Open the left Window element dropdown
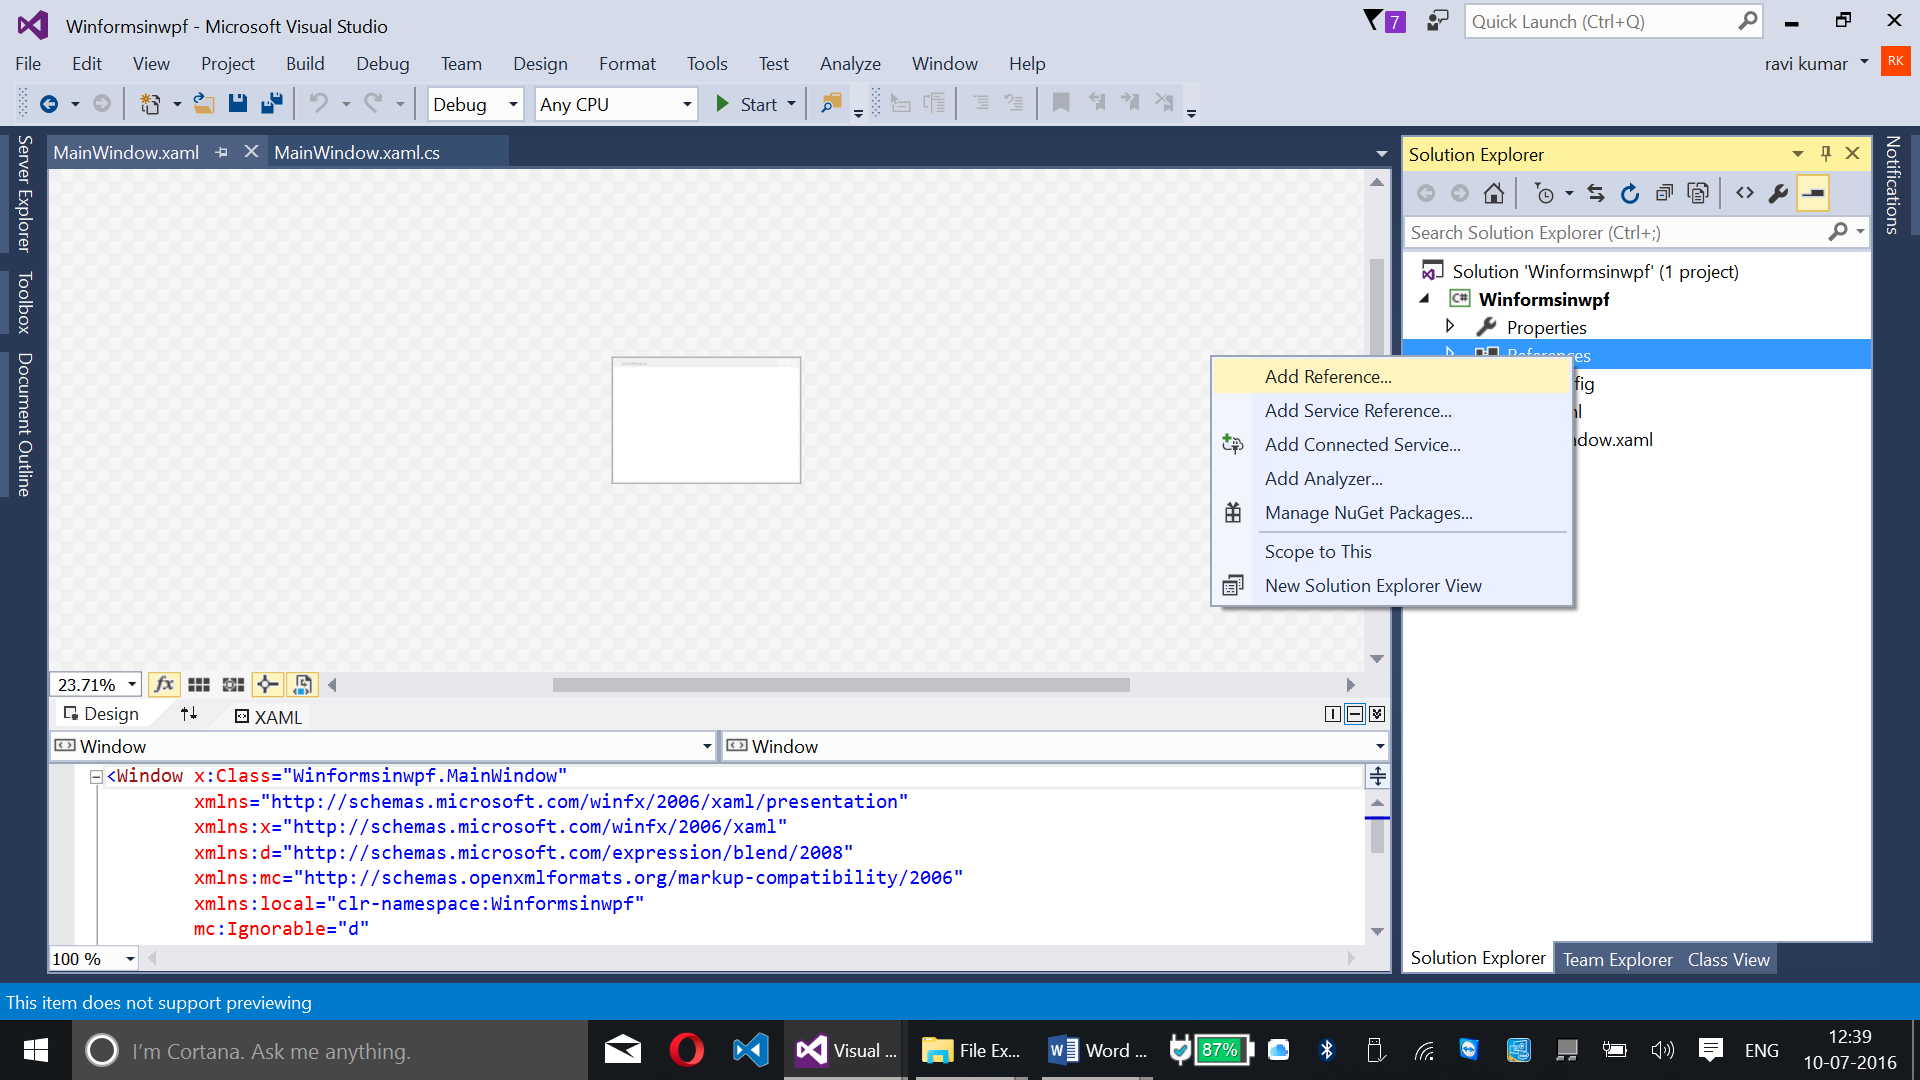The image size is (1920, 1080). pos(707,746)
